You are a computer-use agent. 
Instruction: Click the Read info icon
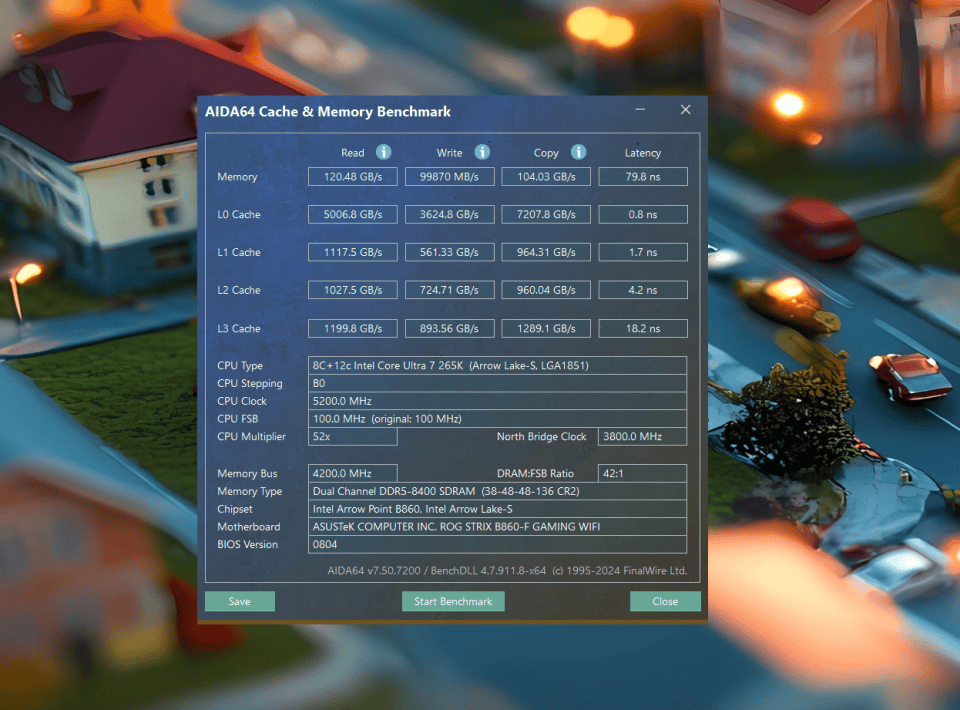coord(383,152)
